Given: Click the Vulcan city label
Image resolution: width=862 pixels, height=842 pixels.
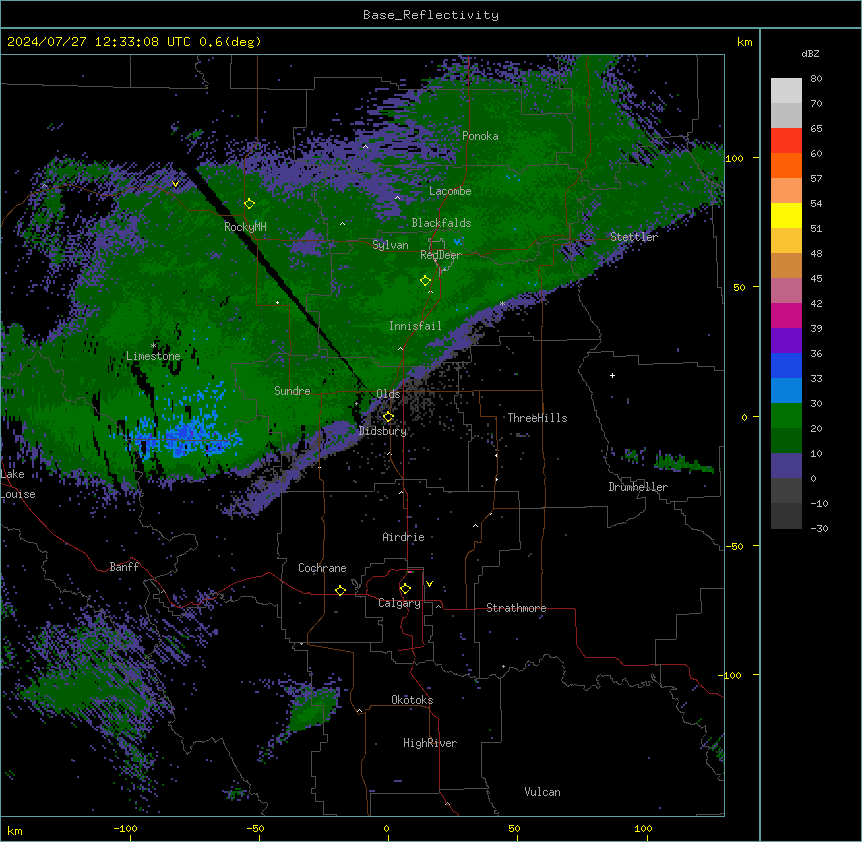Looking at the screenshot, I should pos(543,792).
